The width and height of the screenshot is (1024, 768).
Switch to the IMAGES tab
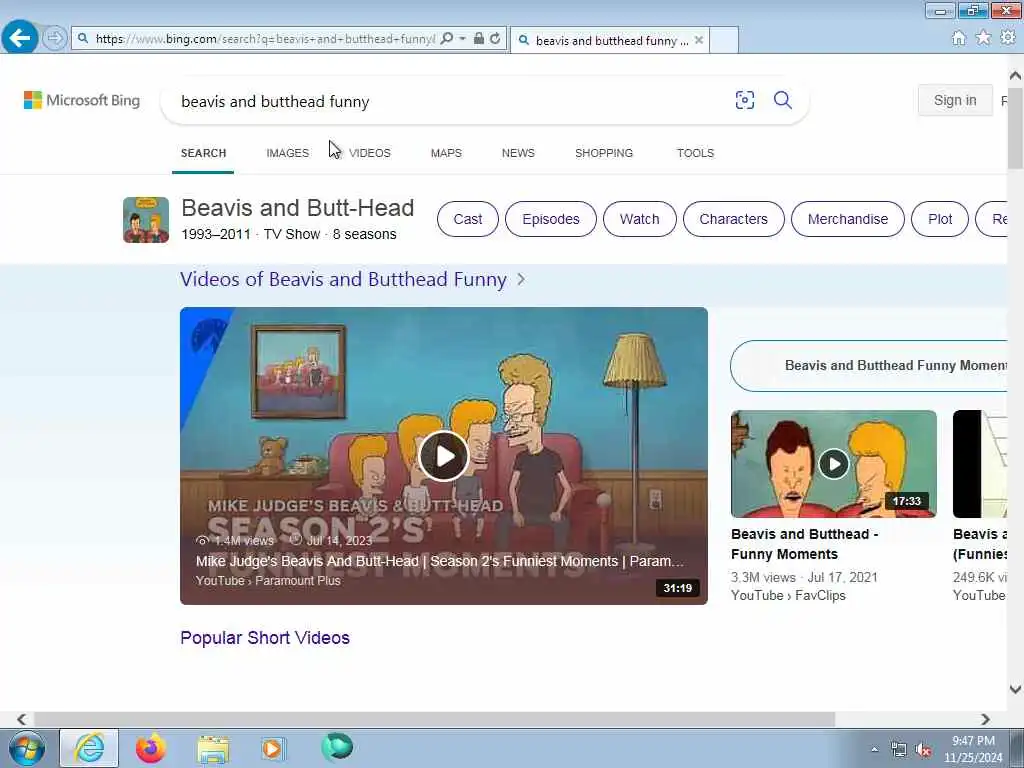287,153
